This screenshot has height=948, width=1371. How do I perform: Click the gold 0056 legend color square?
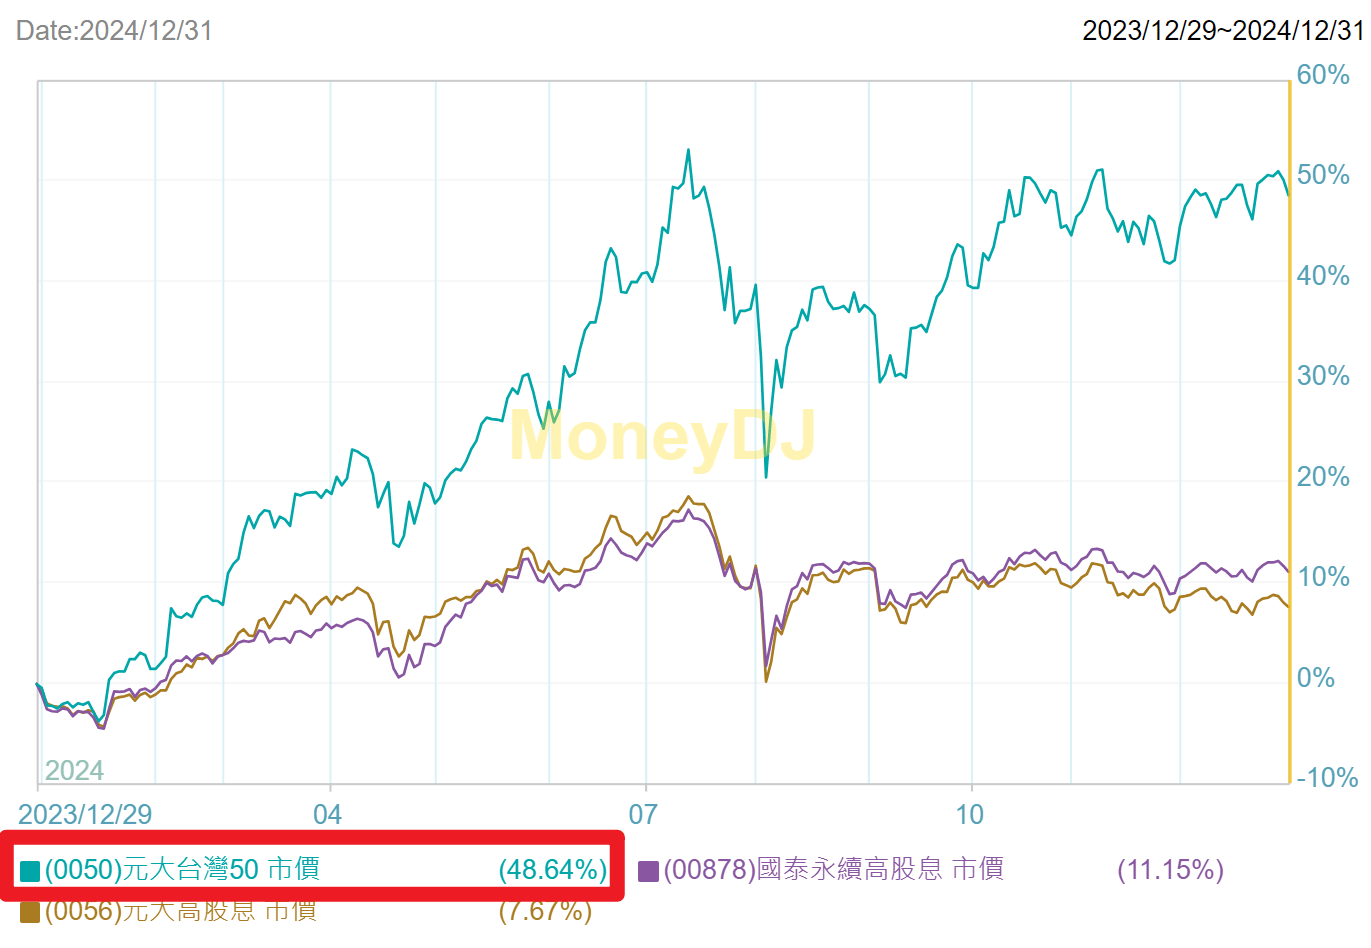coord(30,911)
